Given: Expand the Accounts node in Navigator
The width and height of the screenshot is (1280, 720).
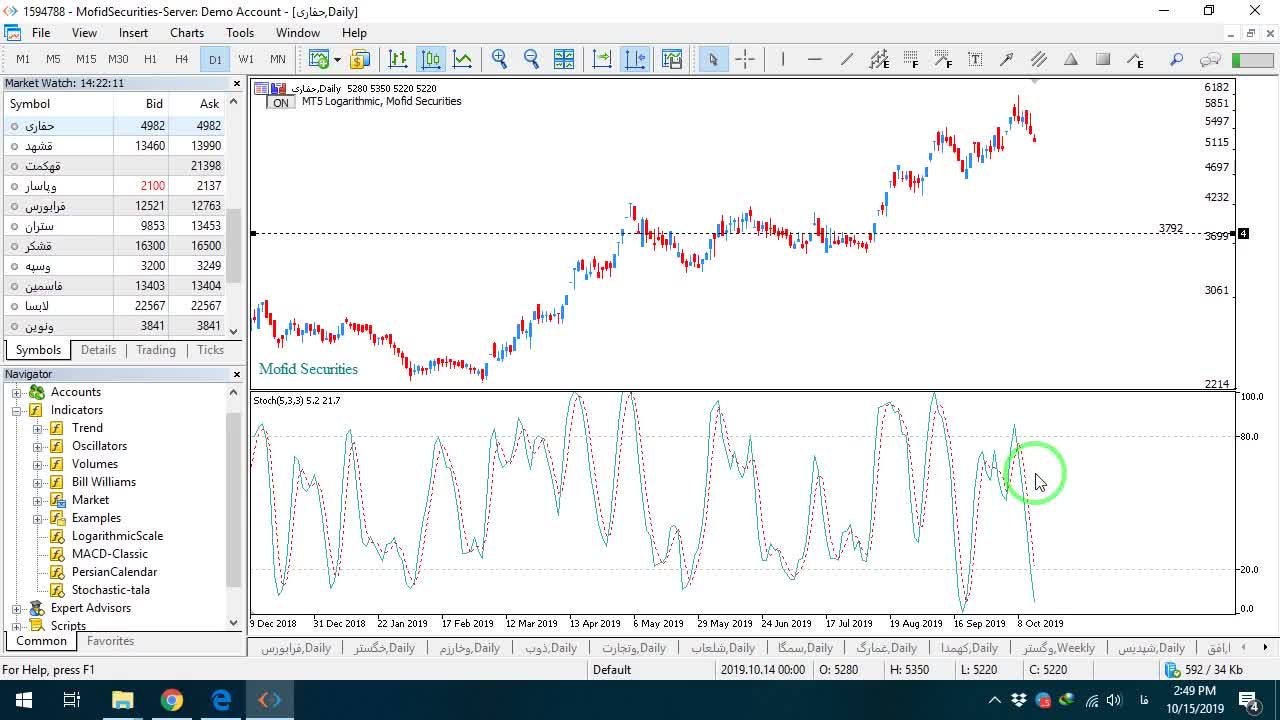Looking at the screenshot, I should (x=17, y=392).
